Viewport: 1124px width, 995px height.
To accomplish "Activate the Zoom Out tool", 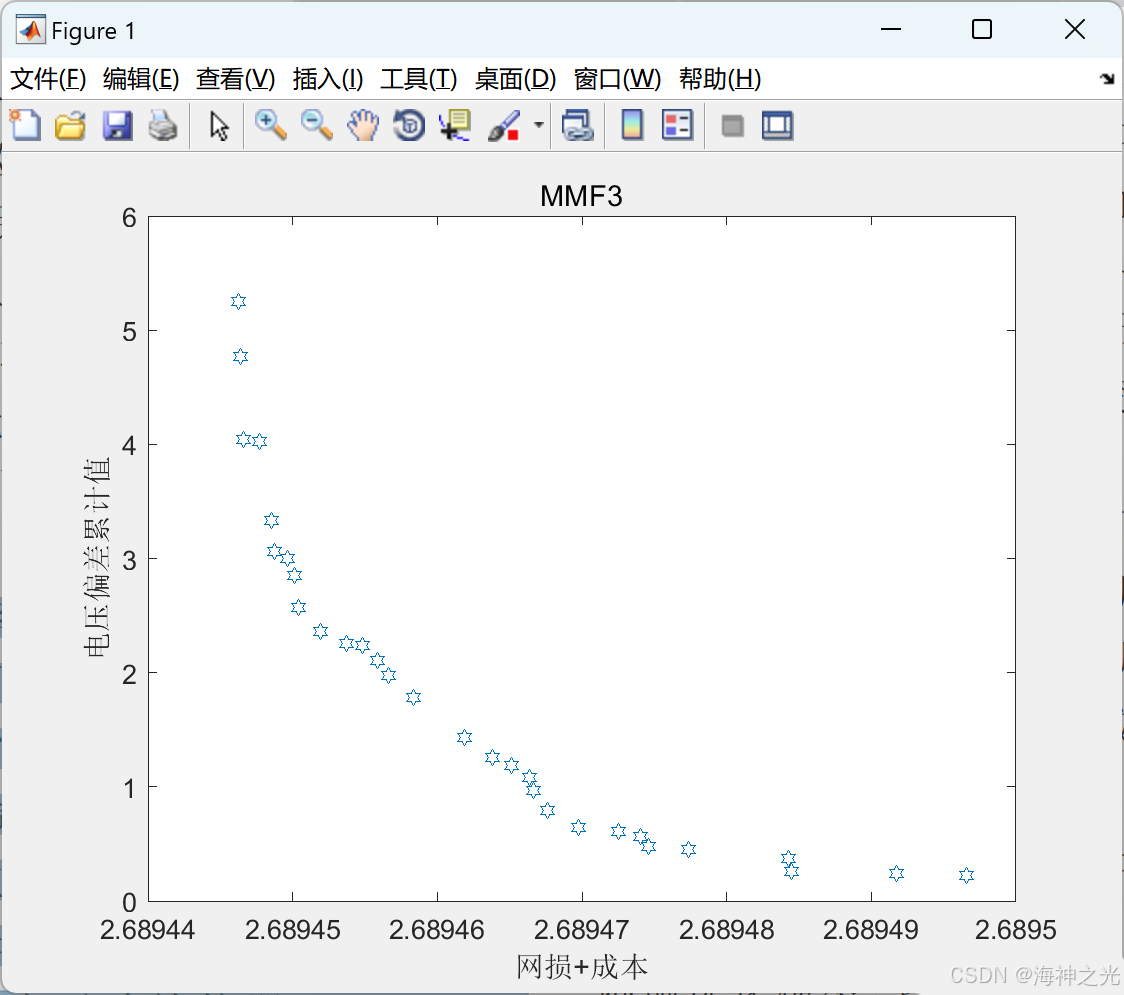I will coord(316,125).
